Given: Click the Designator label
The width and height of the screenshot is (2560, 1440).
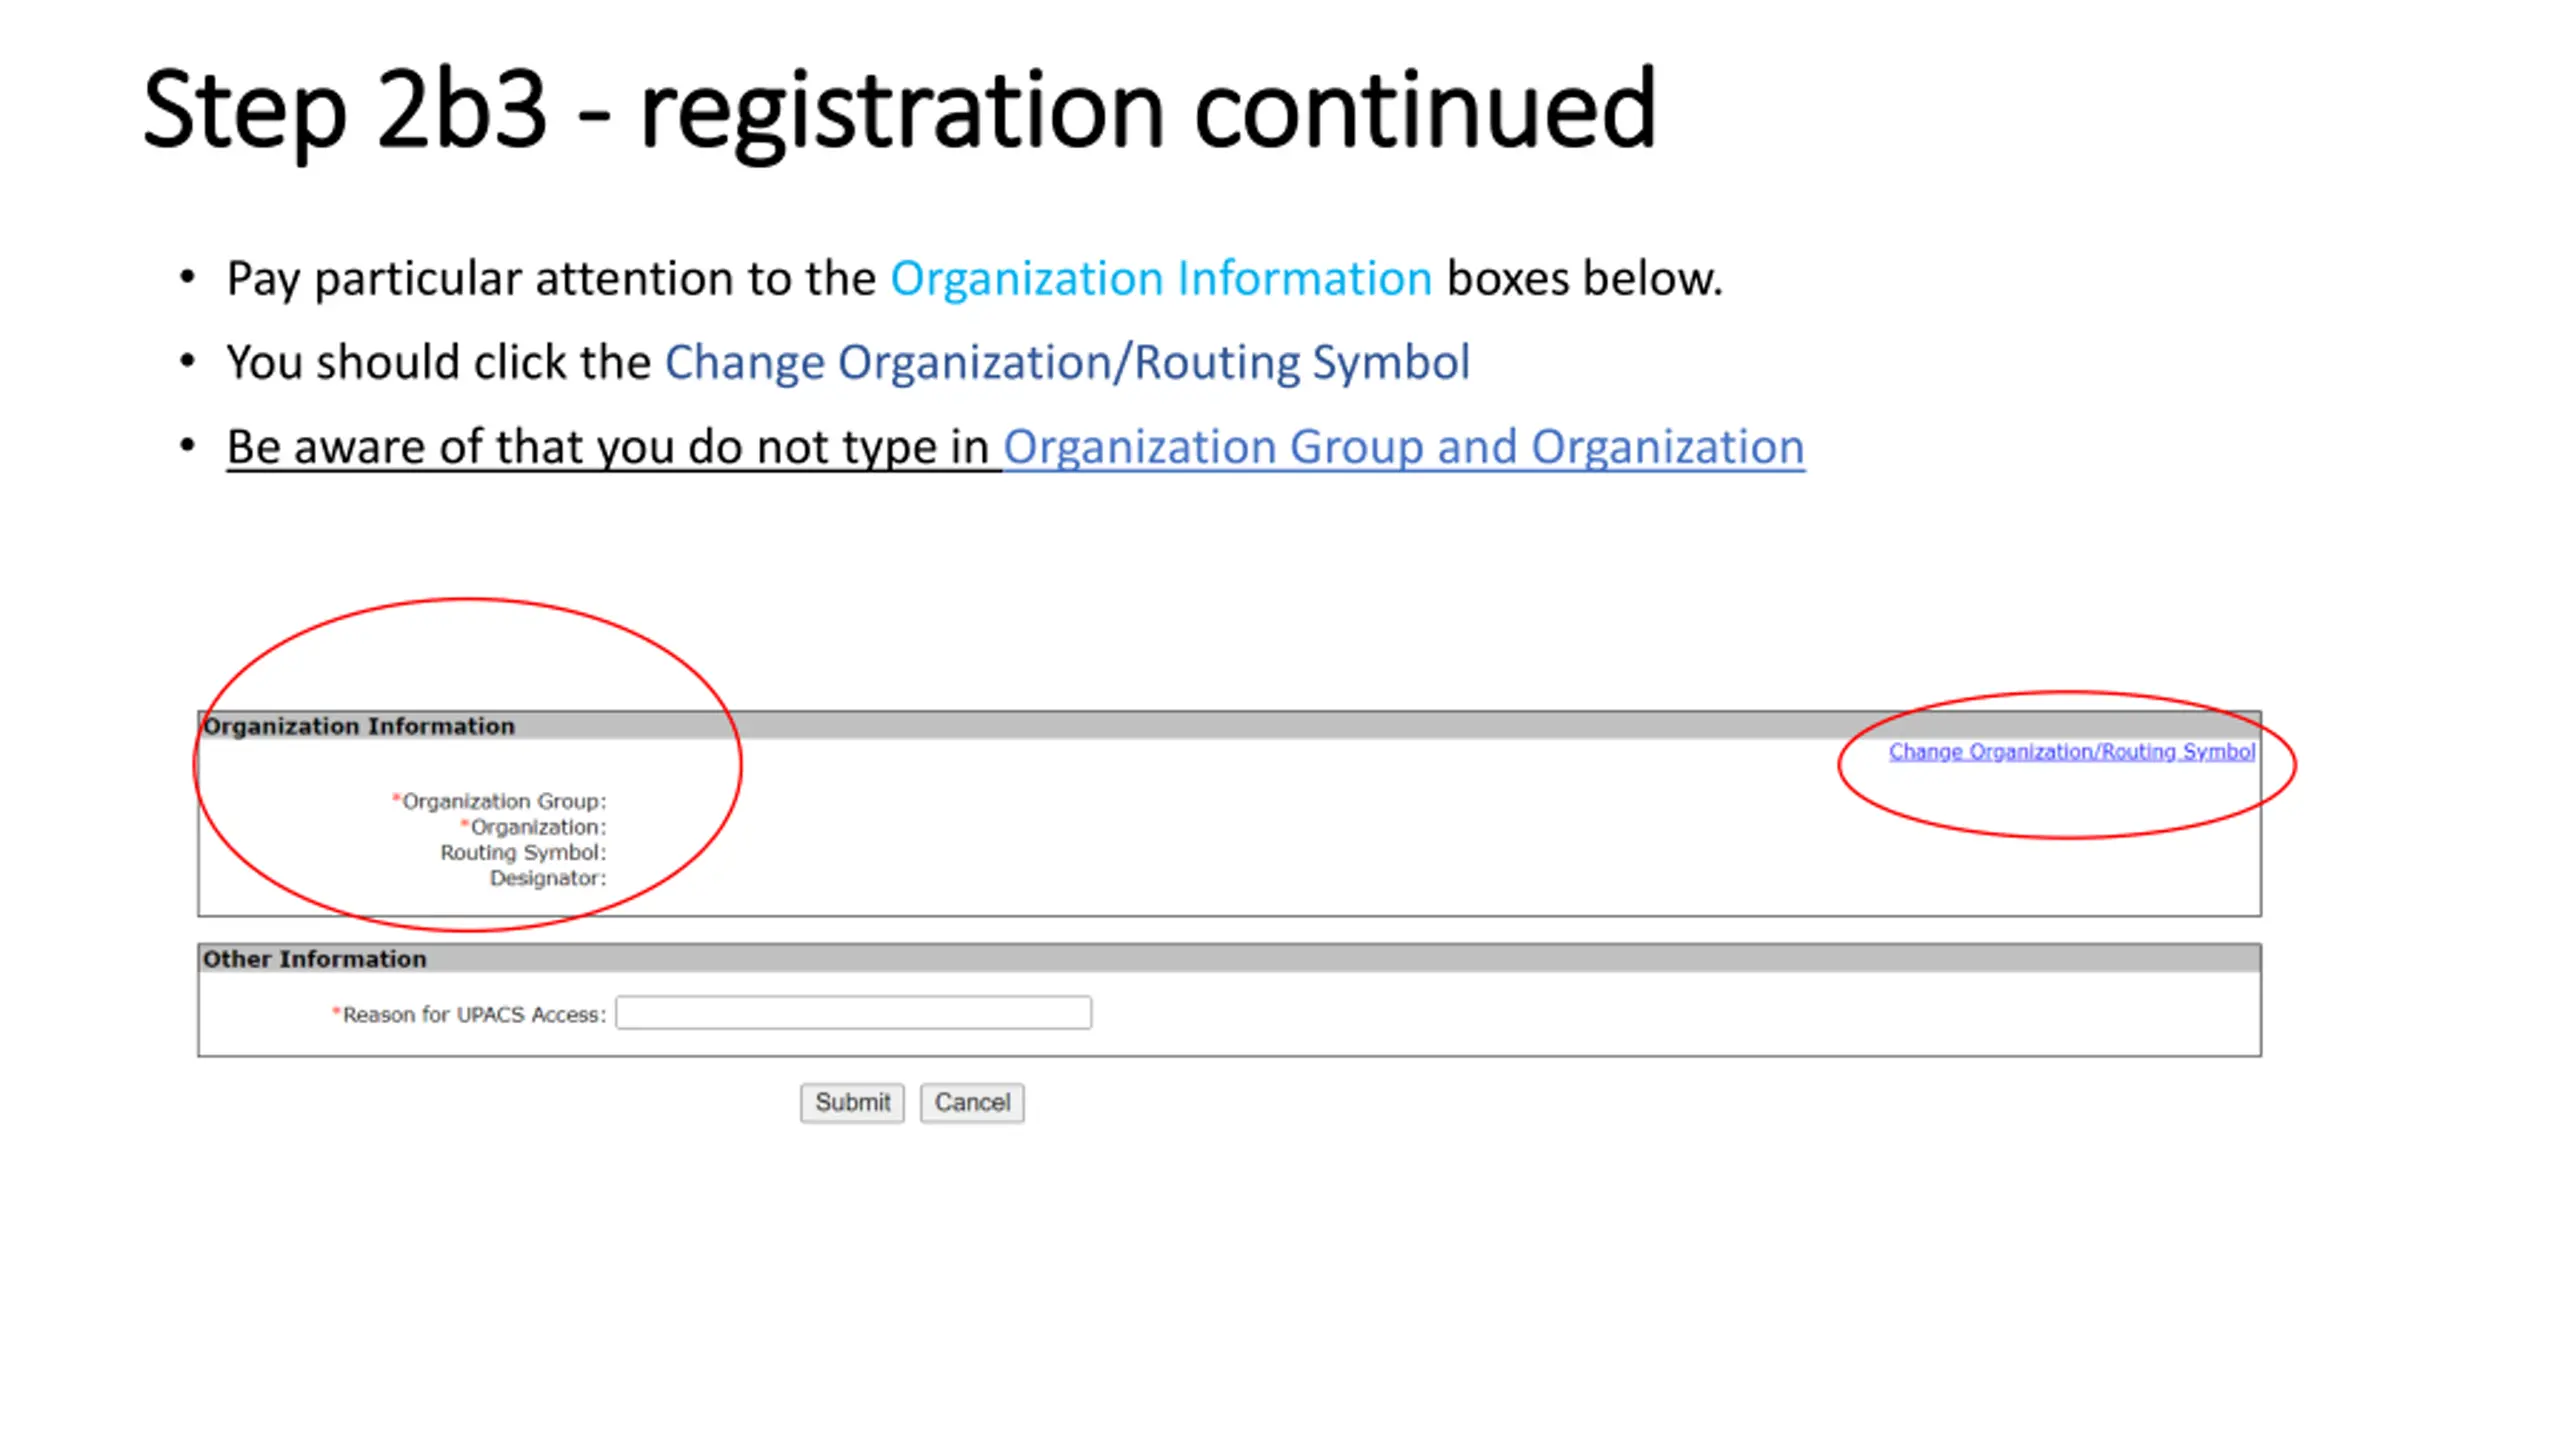Looking at the screenshot, I should click(547, 878).
